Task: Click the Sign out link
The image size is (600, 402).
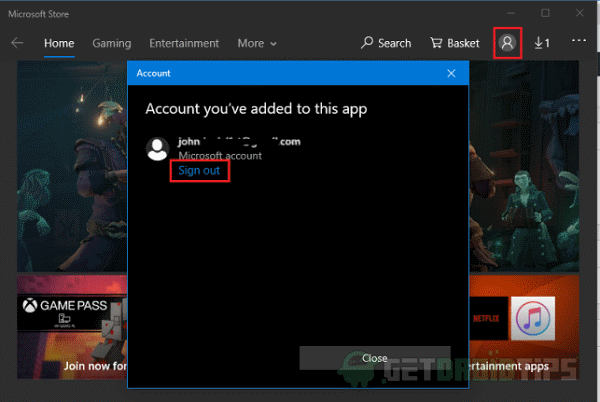Action: tap(198, 171)
